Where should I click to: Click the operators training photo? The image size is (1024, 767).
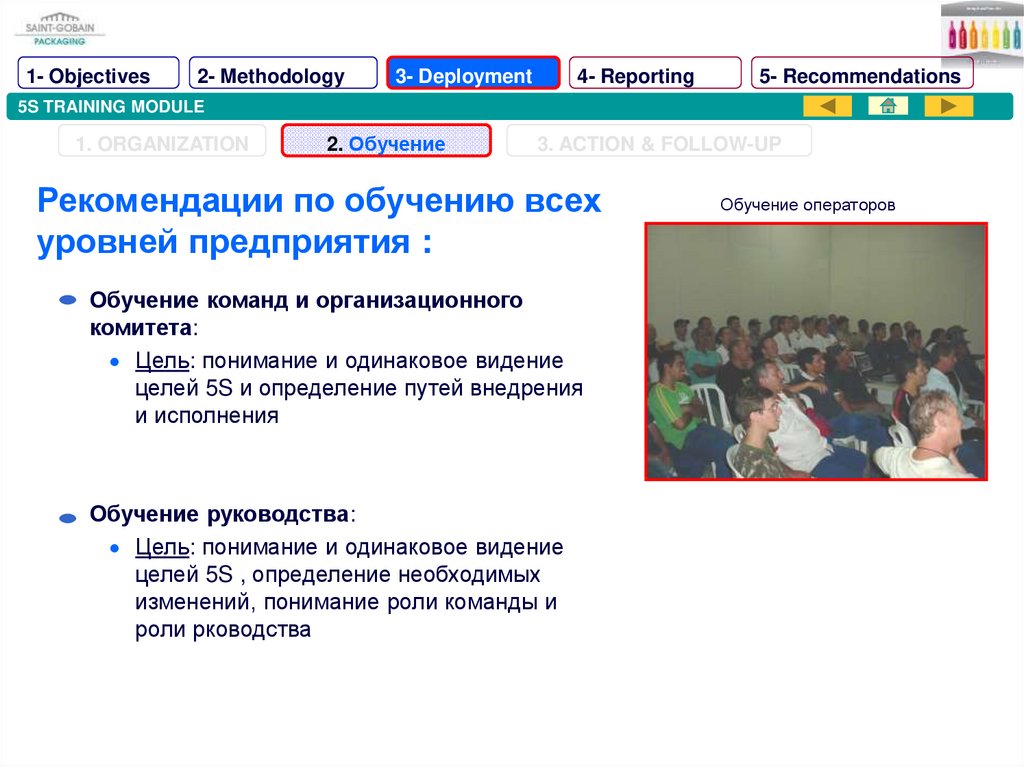(x=816, y=351)
